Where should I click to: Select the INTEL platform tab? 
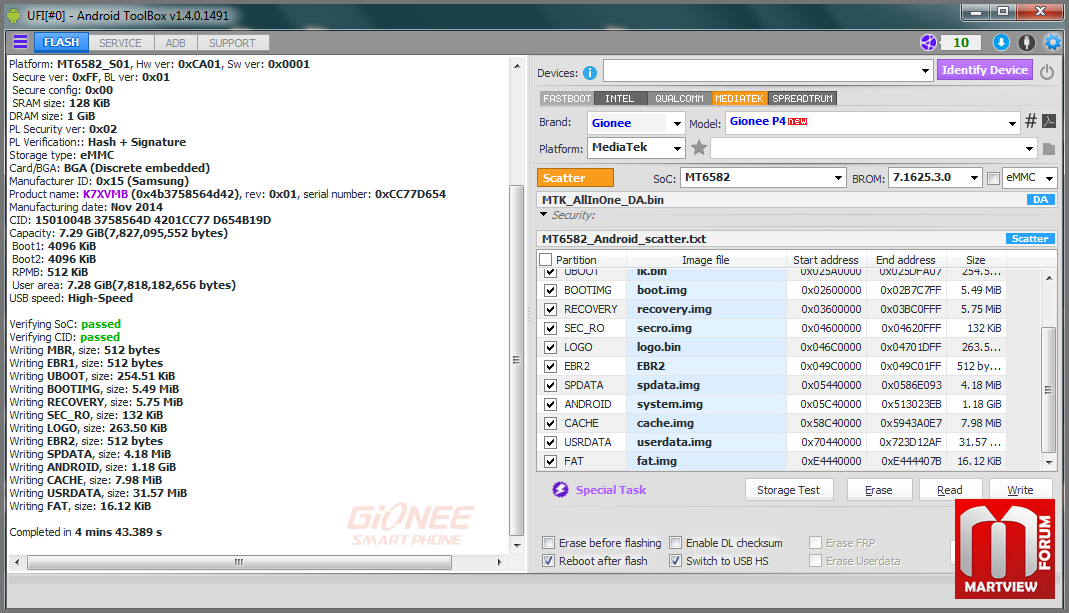[x=620, y=98]
